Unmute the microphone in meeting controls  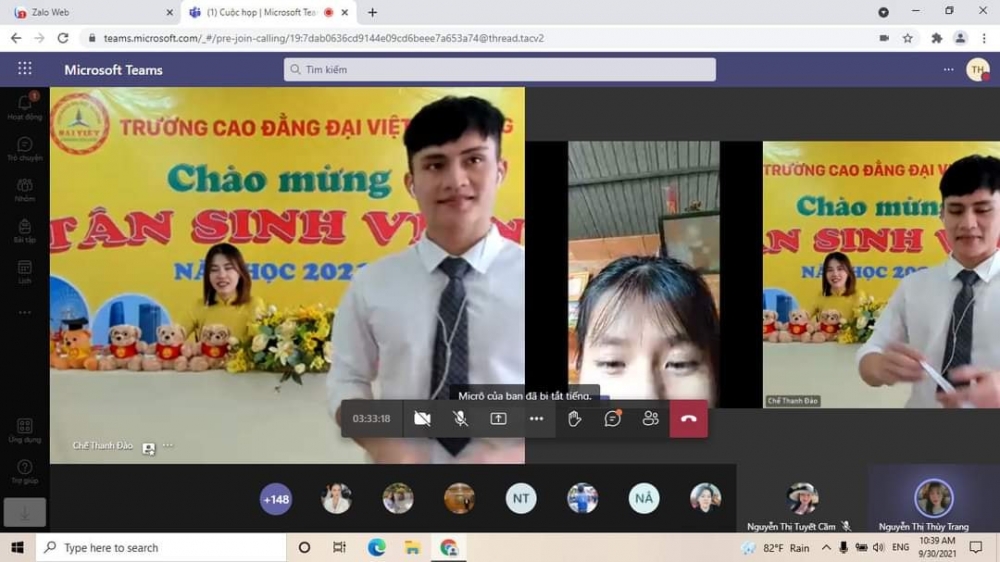(x=460, y=418)
